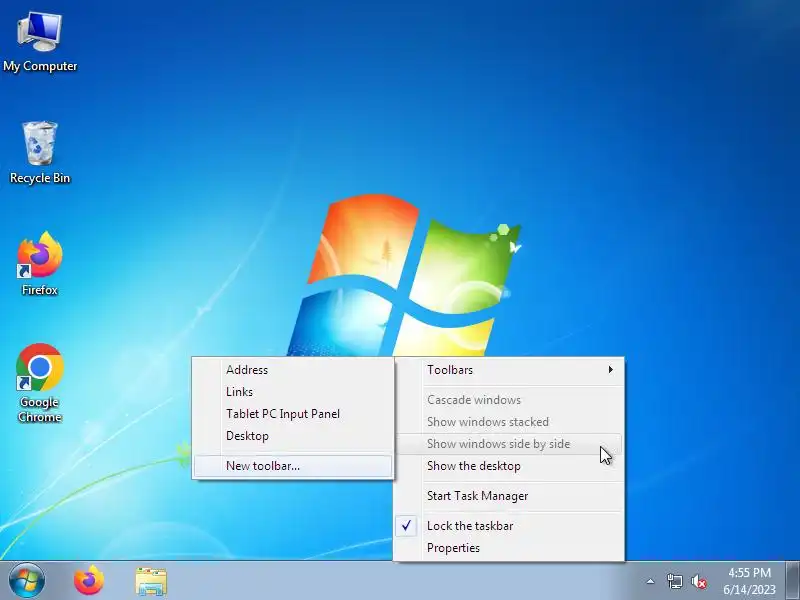This screenshot has height=600, width=800.
Task: Click Cascade windows entry
Action: tap(509, 400)
